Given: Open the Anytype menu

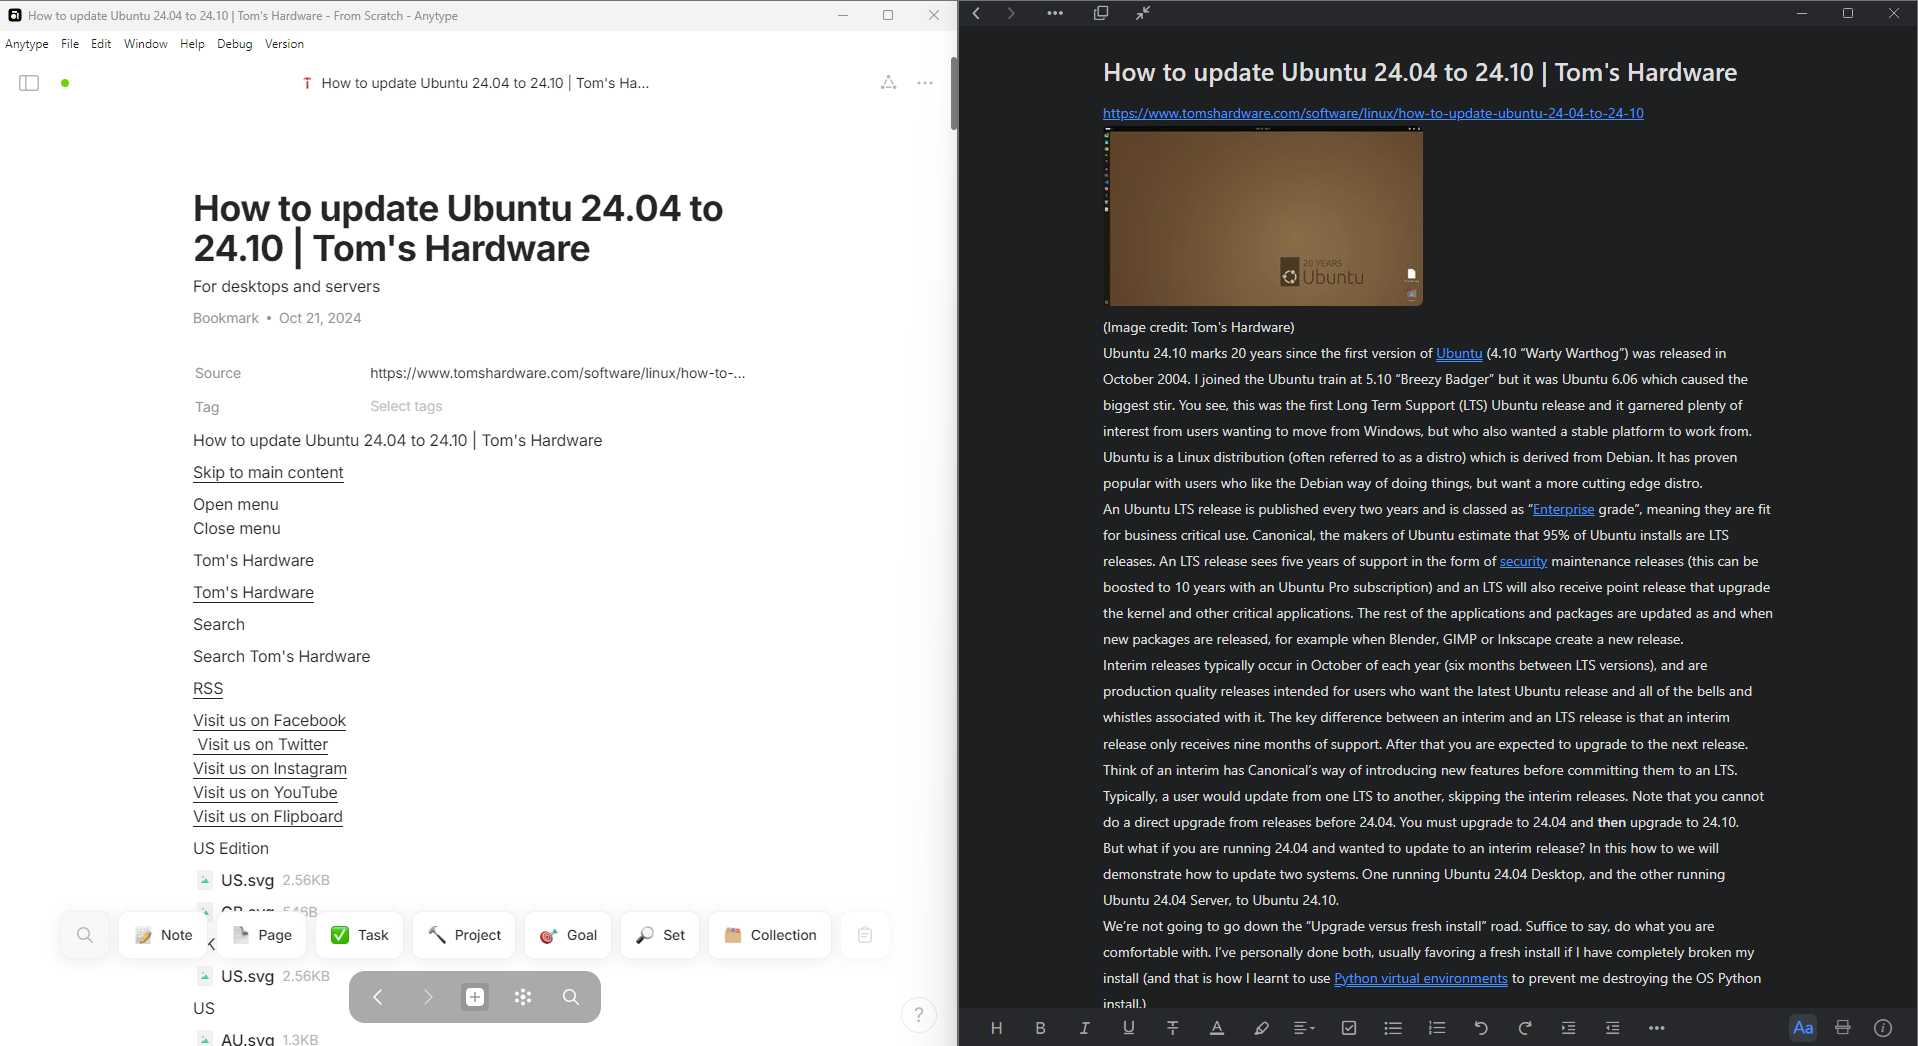Looking at the screenshot, I should pos(27,44).
